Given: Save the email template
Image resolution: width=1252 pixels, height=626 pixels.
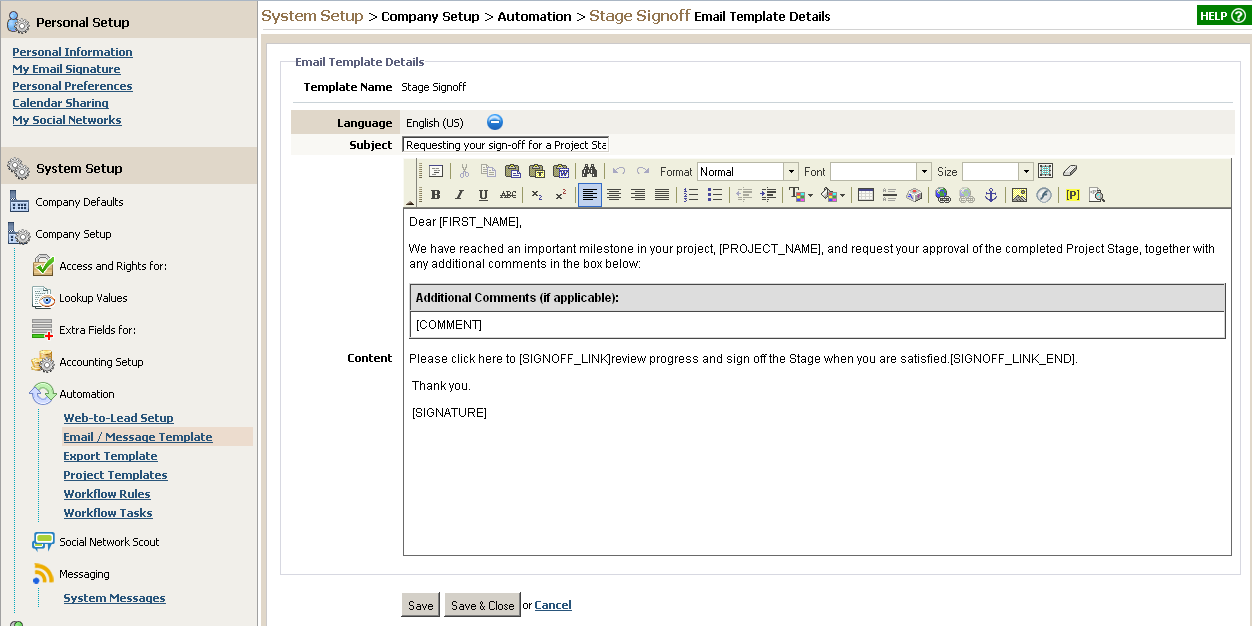Looking at the screenshot, I should (x=421, y=605).
